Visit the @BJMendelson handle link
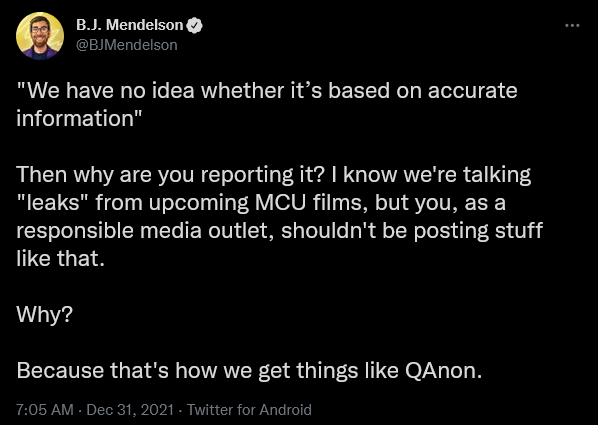This screenshot has height=425, width=598. point(127,45)
